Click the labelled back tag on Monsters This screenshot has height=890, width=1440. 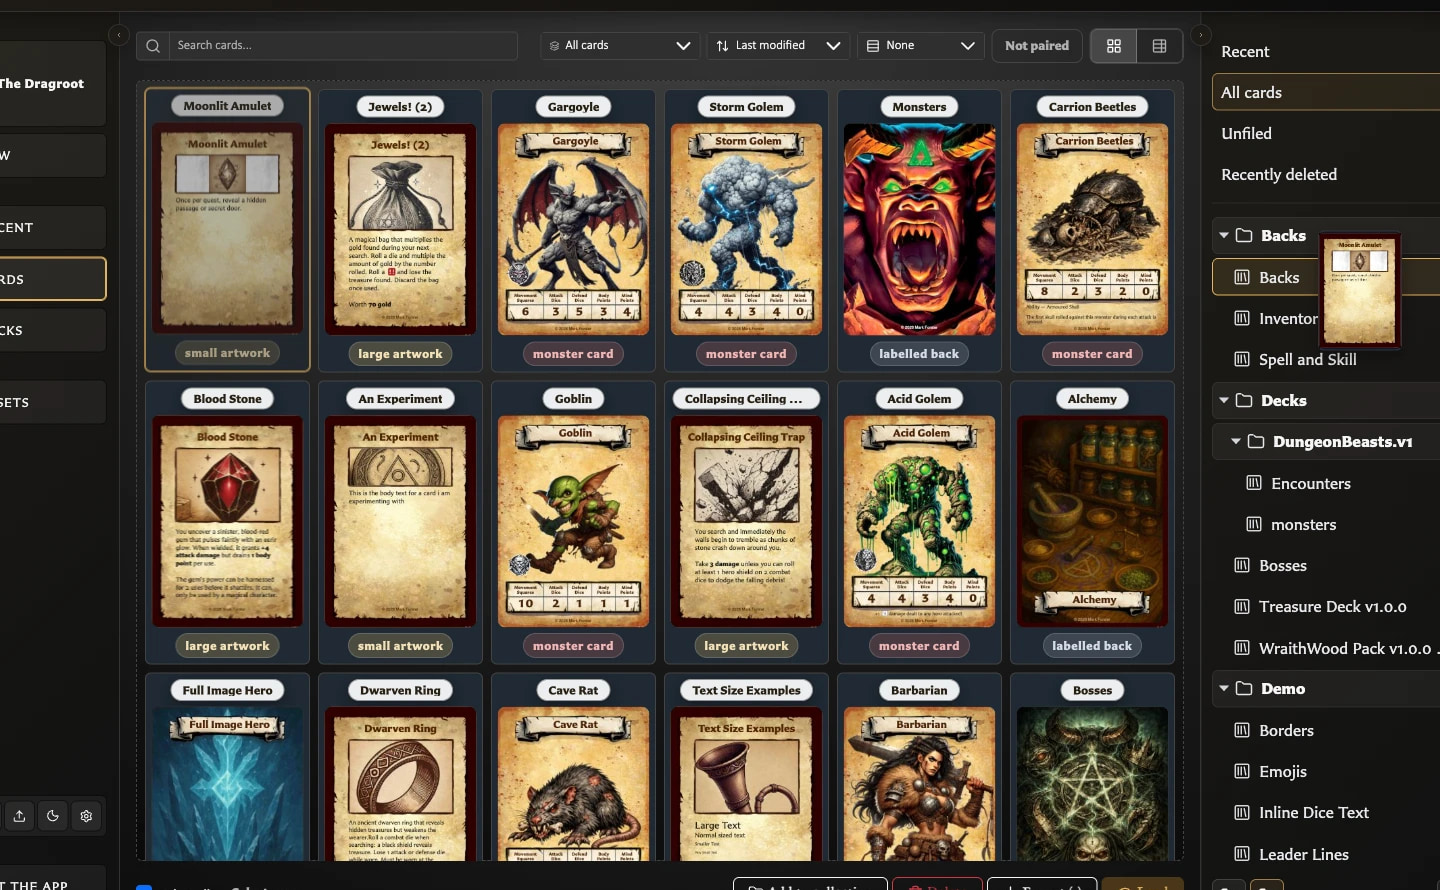pos(919,354)
